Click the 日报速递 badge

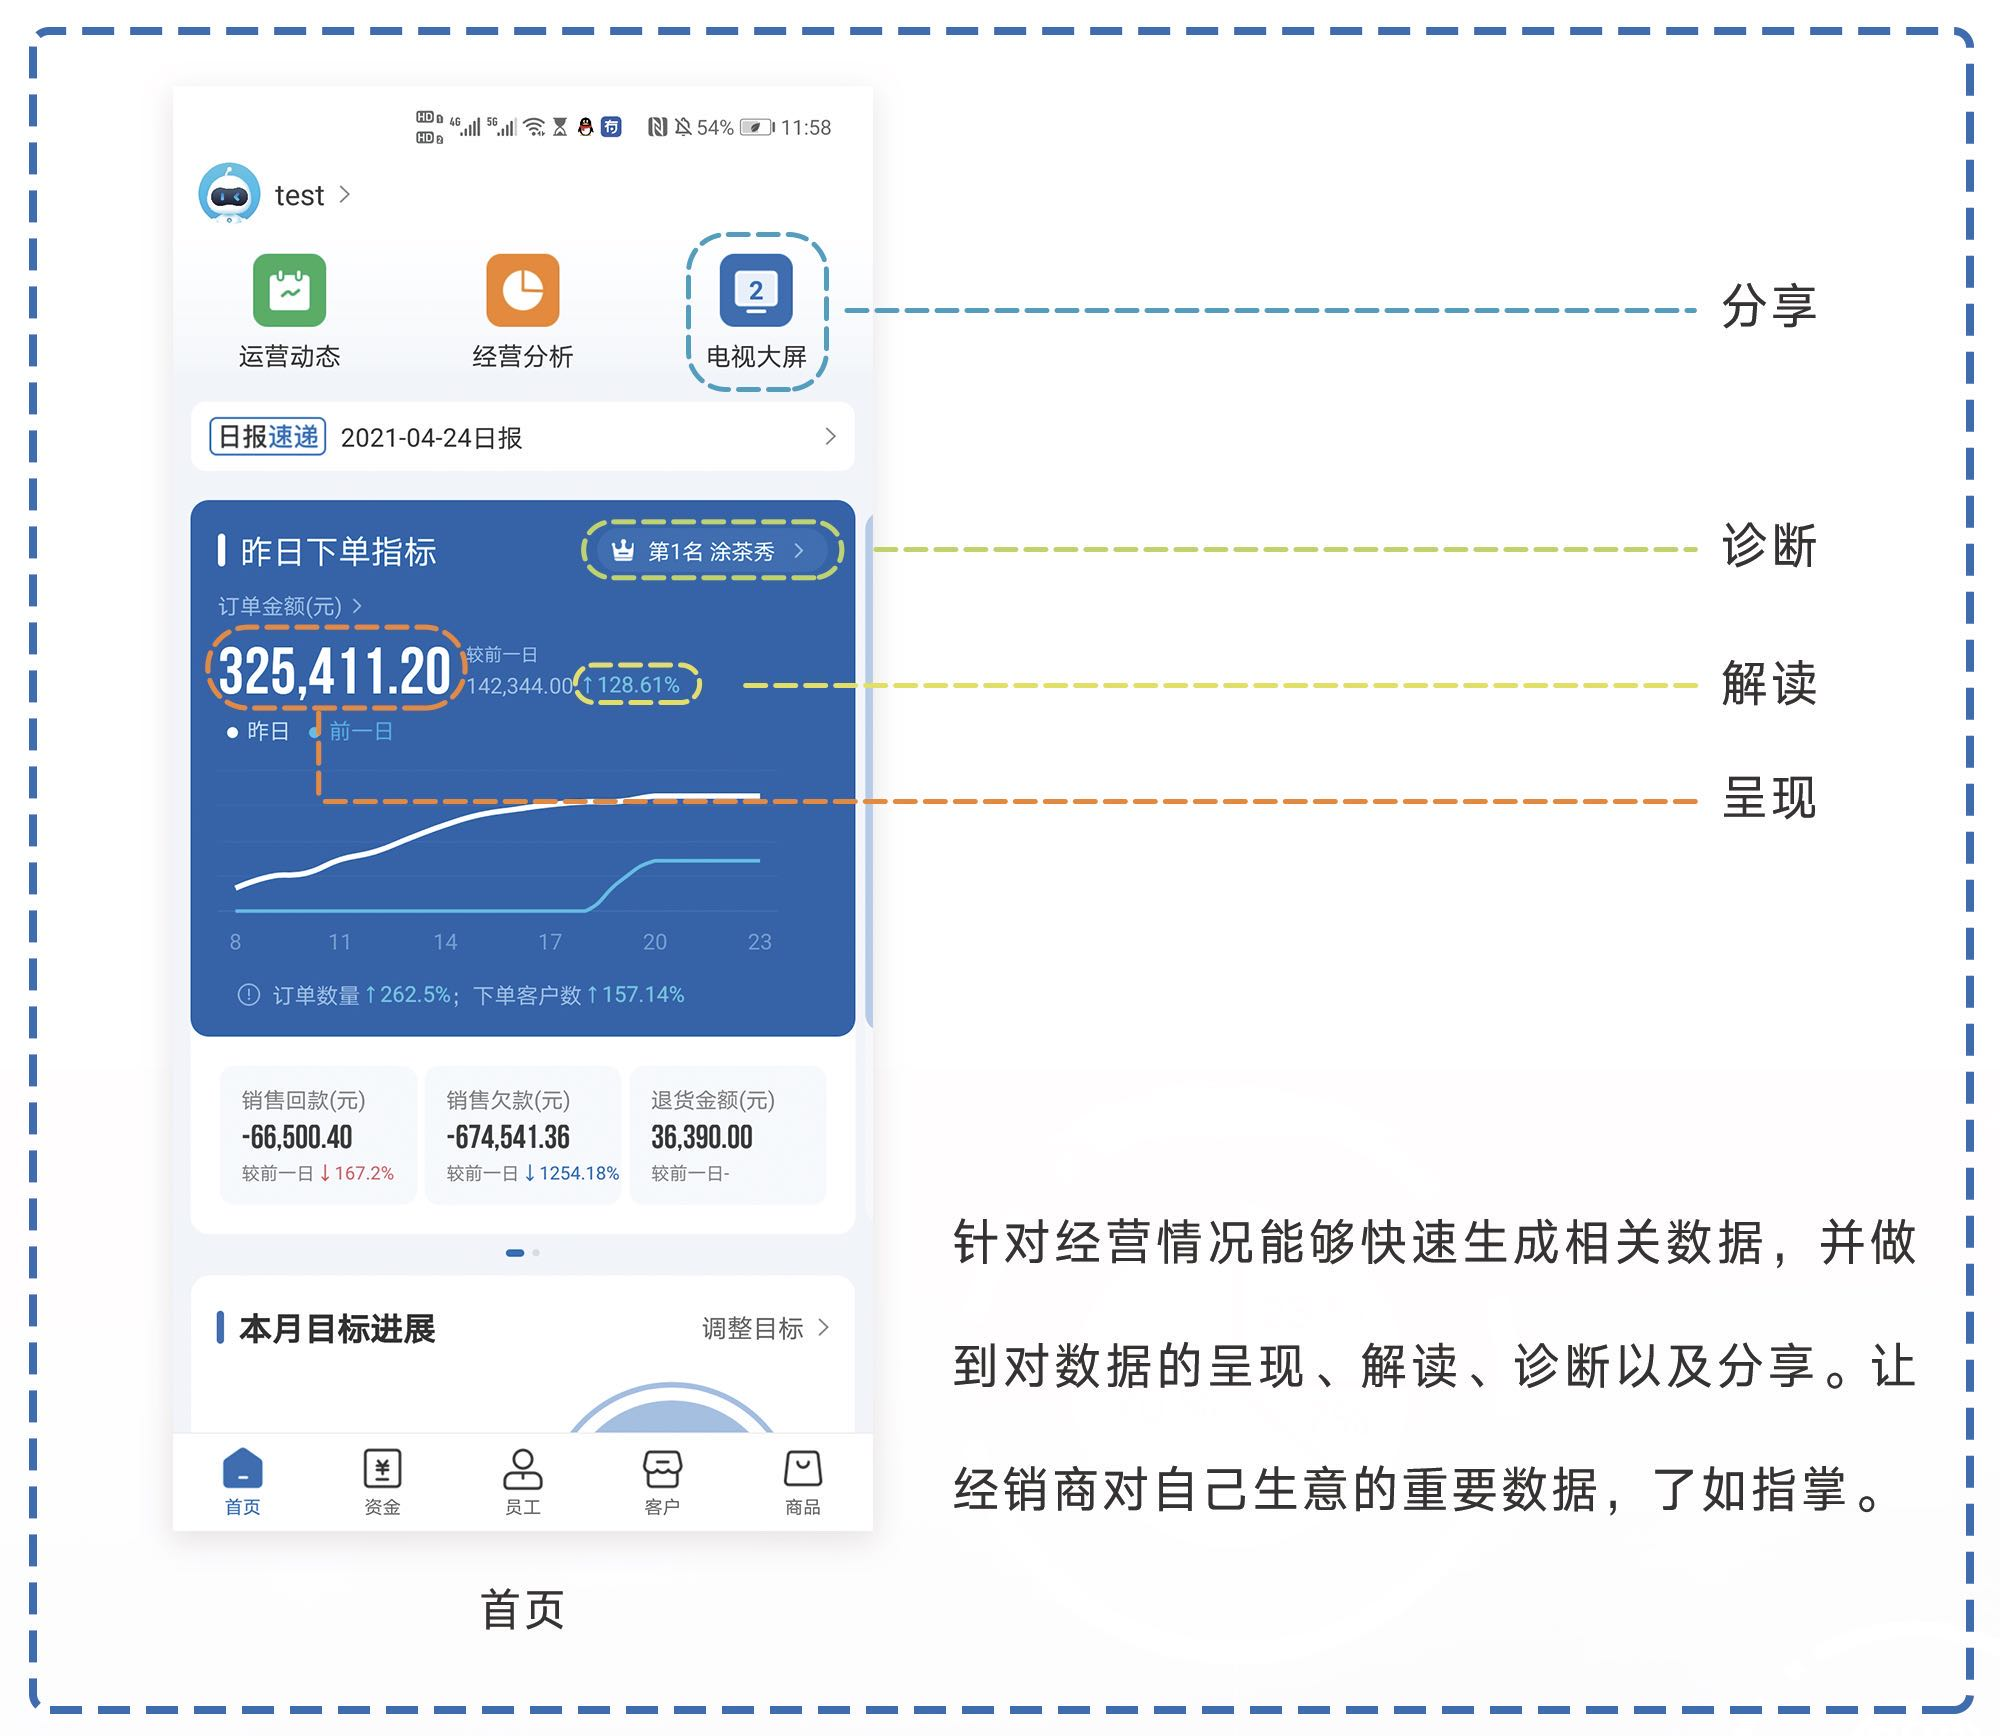click(268, 437)
